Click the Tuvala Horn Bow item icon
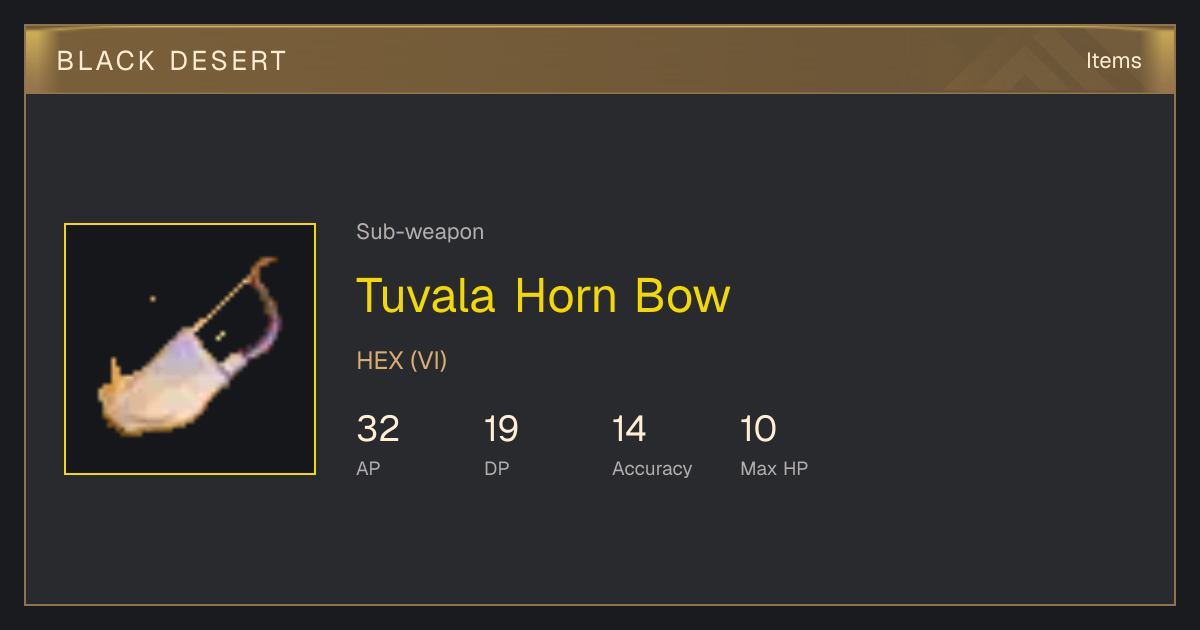Image resolution: width=1200 pixels, height=630 pixels. (190, 349)
